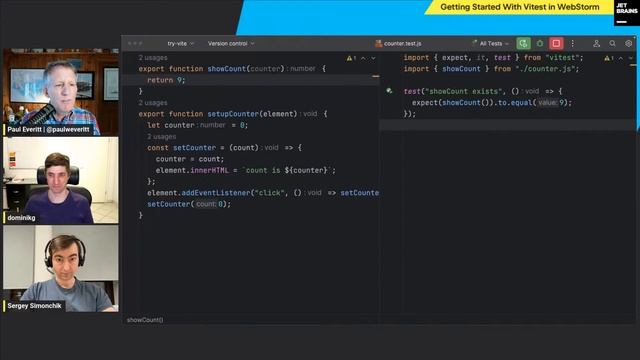This screenshot has width=640, height=360.
Task: Open IDE settings gear icon
Action: coord(629,43)
